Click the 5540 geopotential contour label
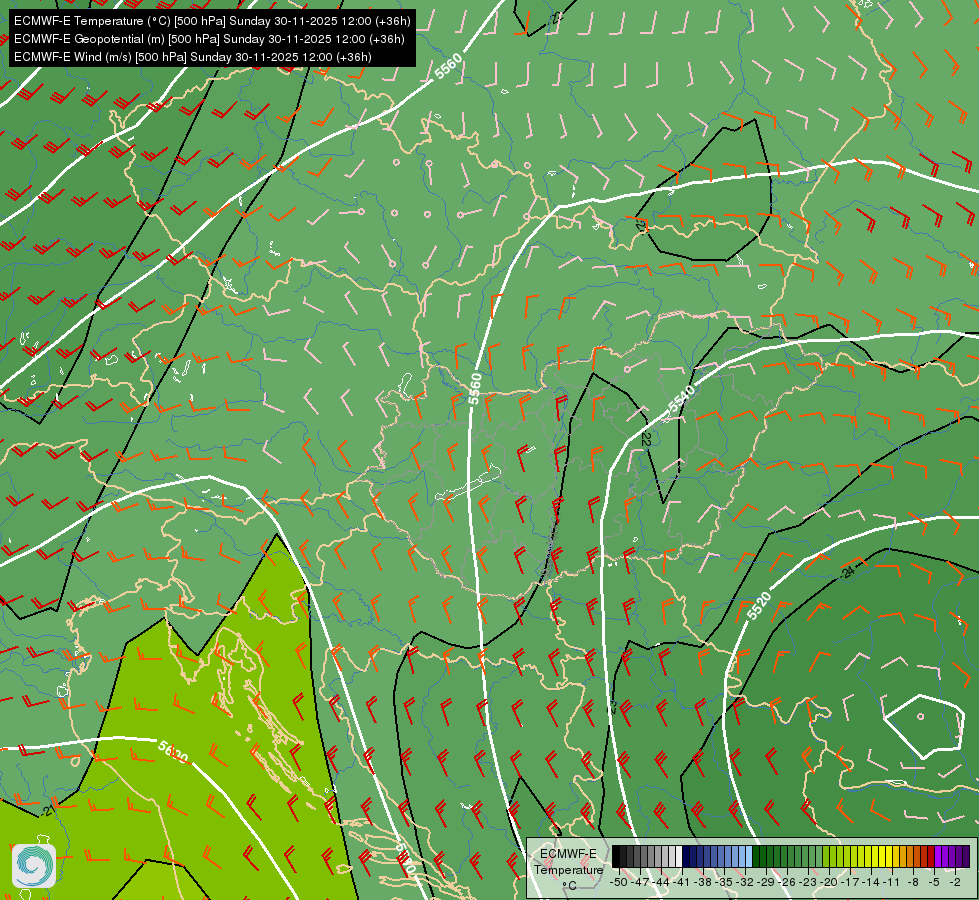This screenshot has width=979, height=900. pyautogui.click(x=681, y=400)
